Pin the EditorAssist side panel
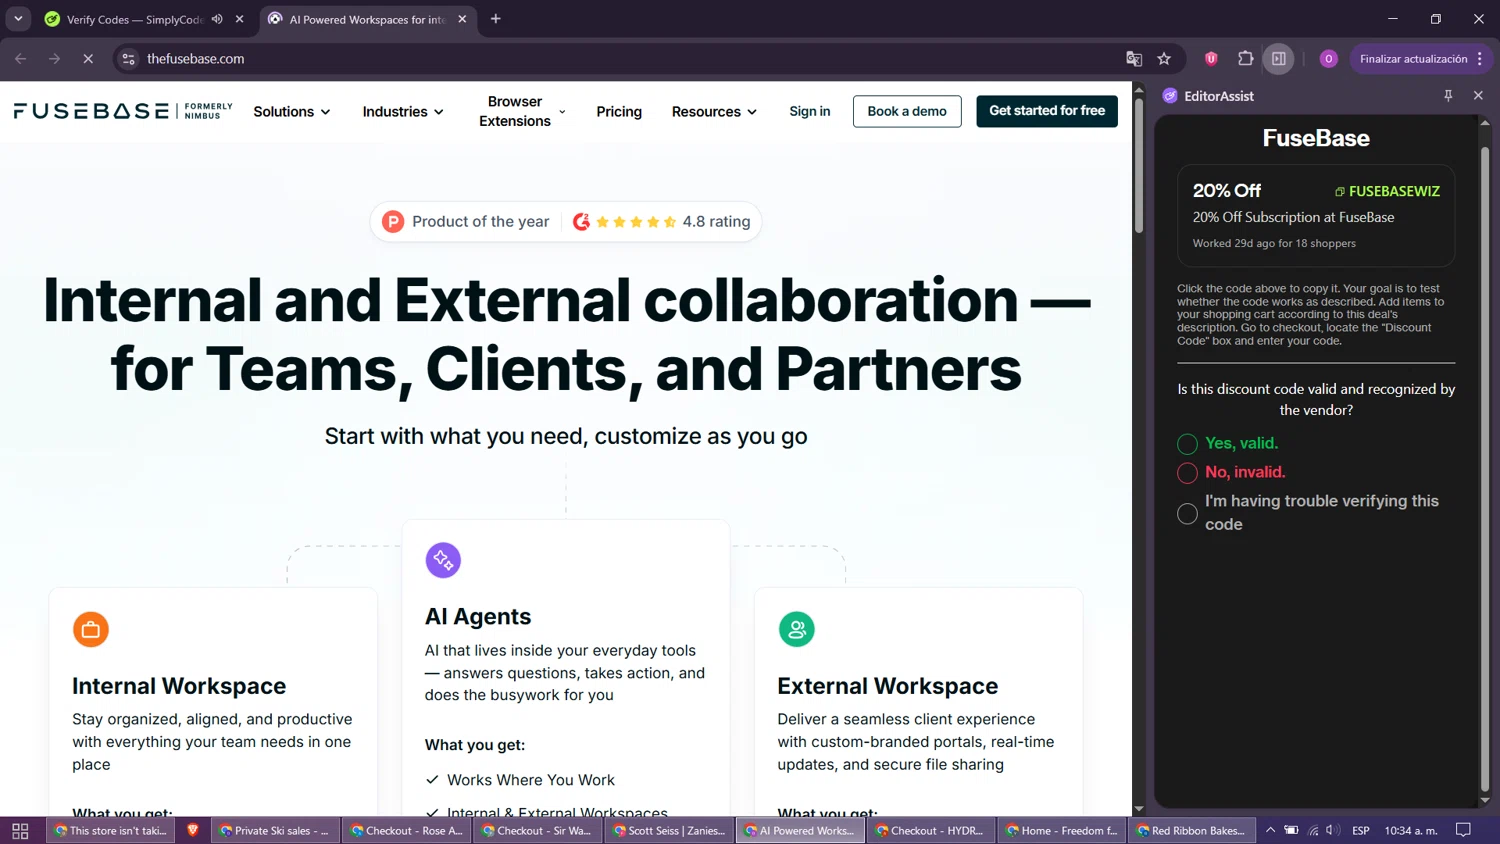This screenshot has width=1500, height=844. [x=1448, y=96]
